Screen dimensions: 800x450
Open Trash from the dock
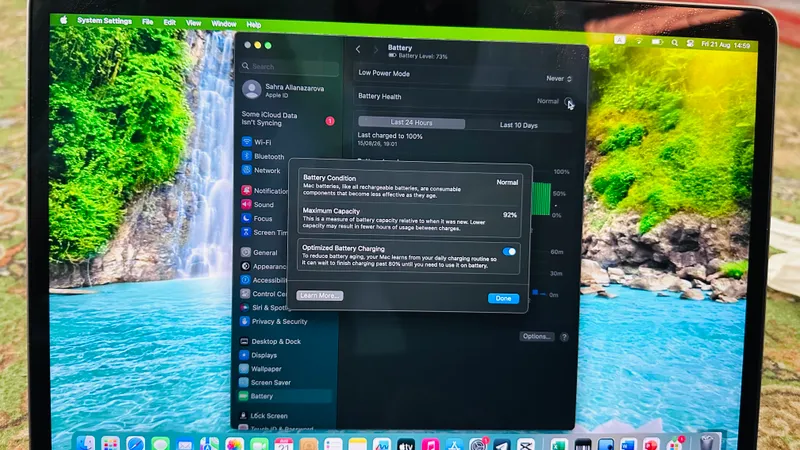(x=708, y=442)
